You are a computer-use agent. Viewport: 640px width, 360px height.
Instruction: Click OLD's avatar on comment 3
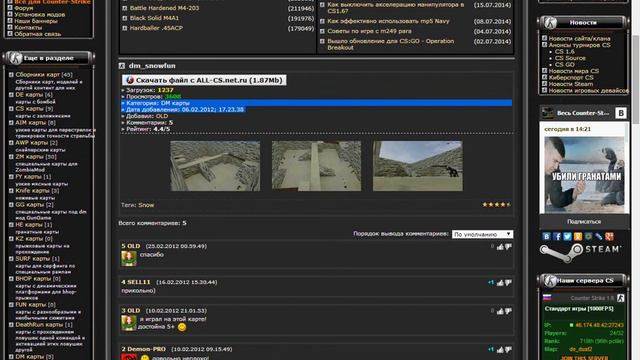(129, 323)
